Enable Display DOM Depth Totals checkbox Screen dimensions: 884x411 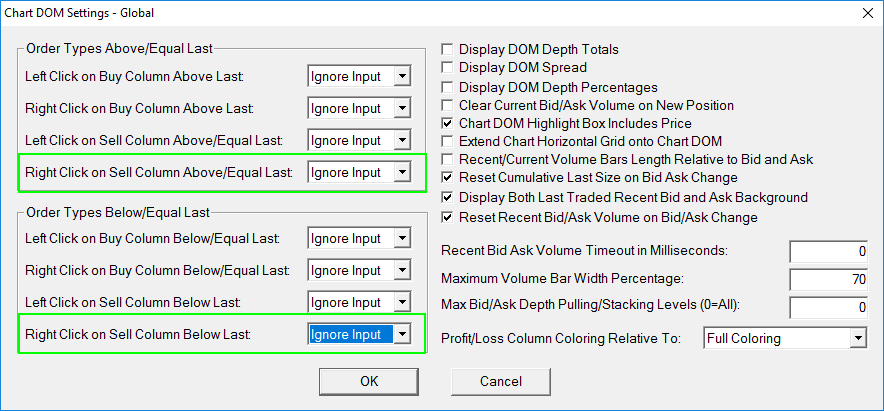click(x=448, y=49)
